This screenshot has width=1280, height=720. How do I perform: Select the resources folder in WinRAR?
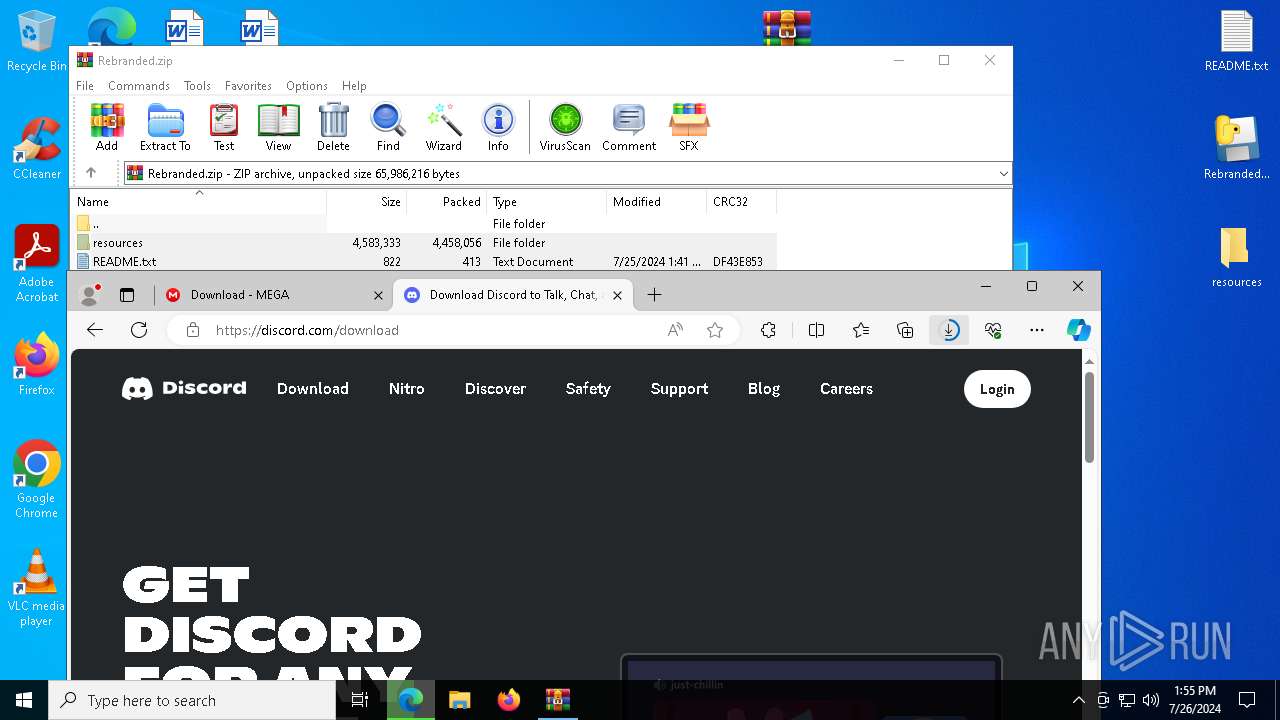[118, 242]
